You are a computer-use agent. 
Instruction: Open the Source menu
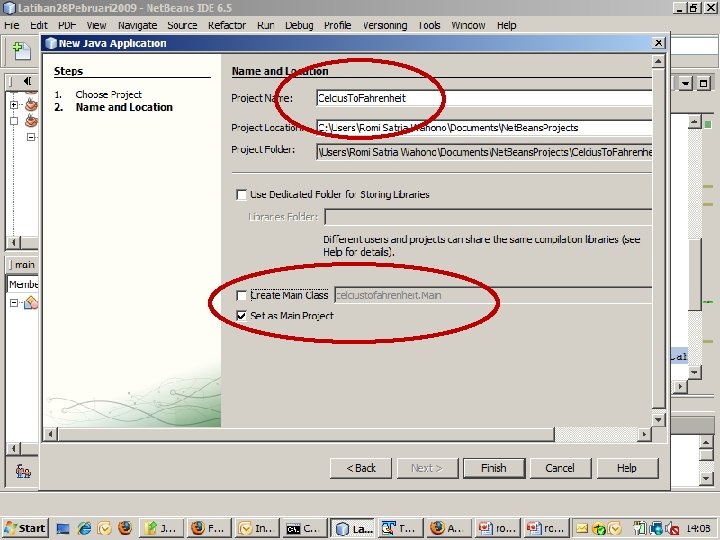(x=182, y=25)
